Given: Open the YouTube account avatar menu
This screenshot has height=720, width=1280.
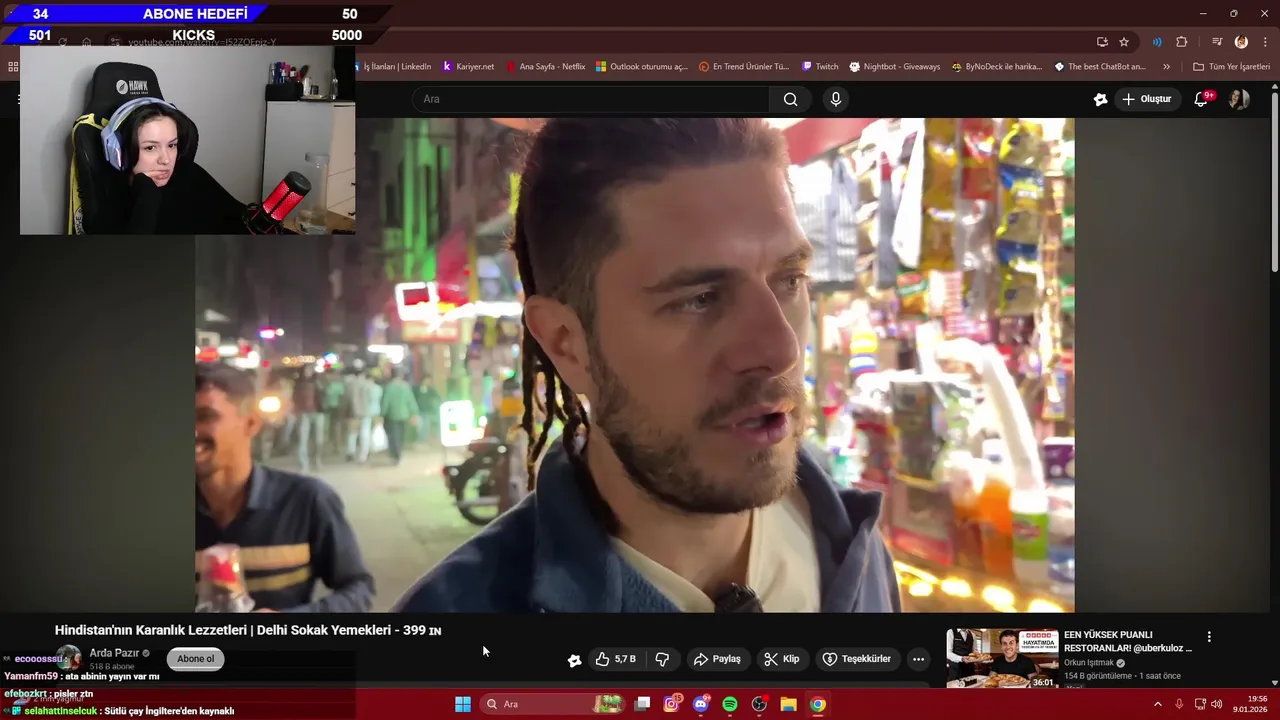Looking at the screenshot, I should [1239, 99].
